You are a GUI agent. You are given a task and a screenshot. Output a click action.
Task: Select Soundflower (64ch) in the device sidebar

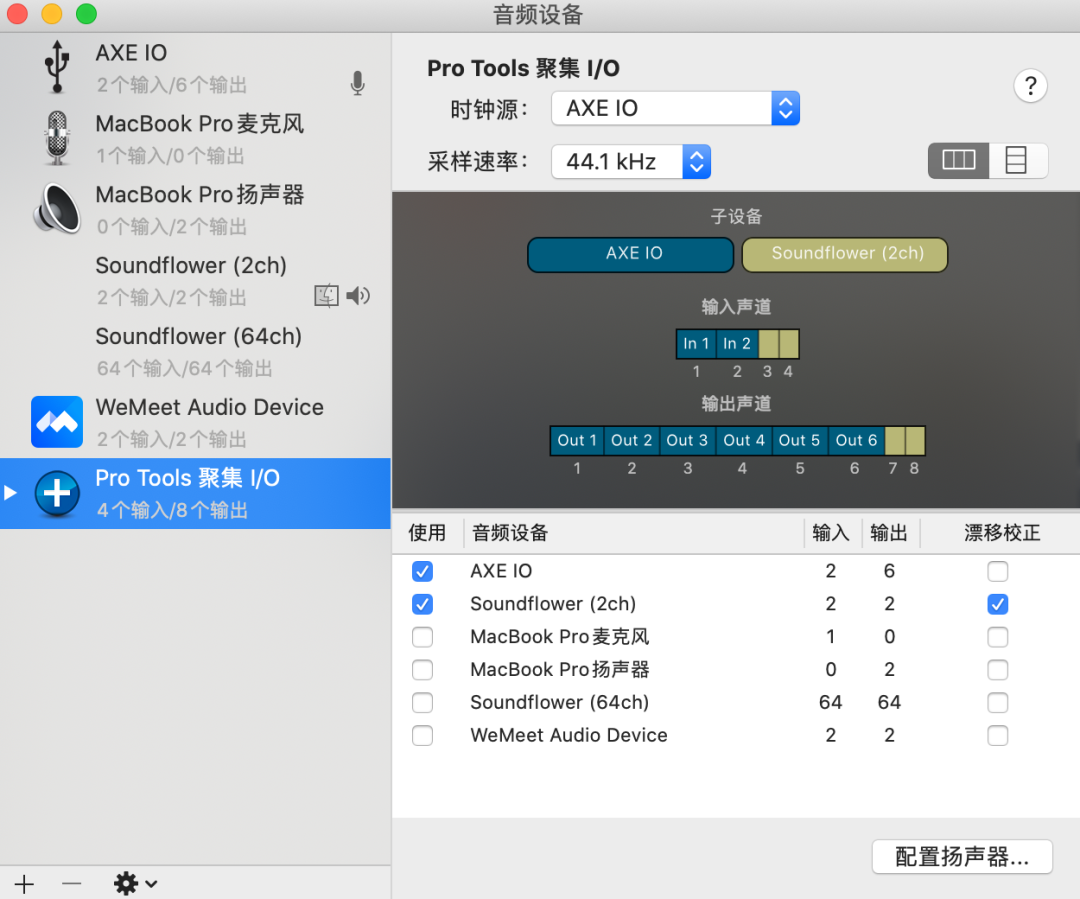point(196,351)
